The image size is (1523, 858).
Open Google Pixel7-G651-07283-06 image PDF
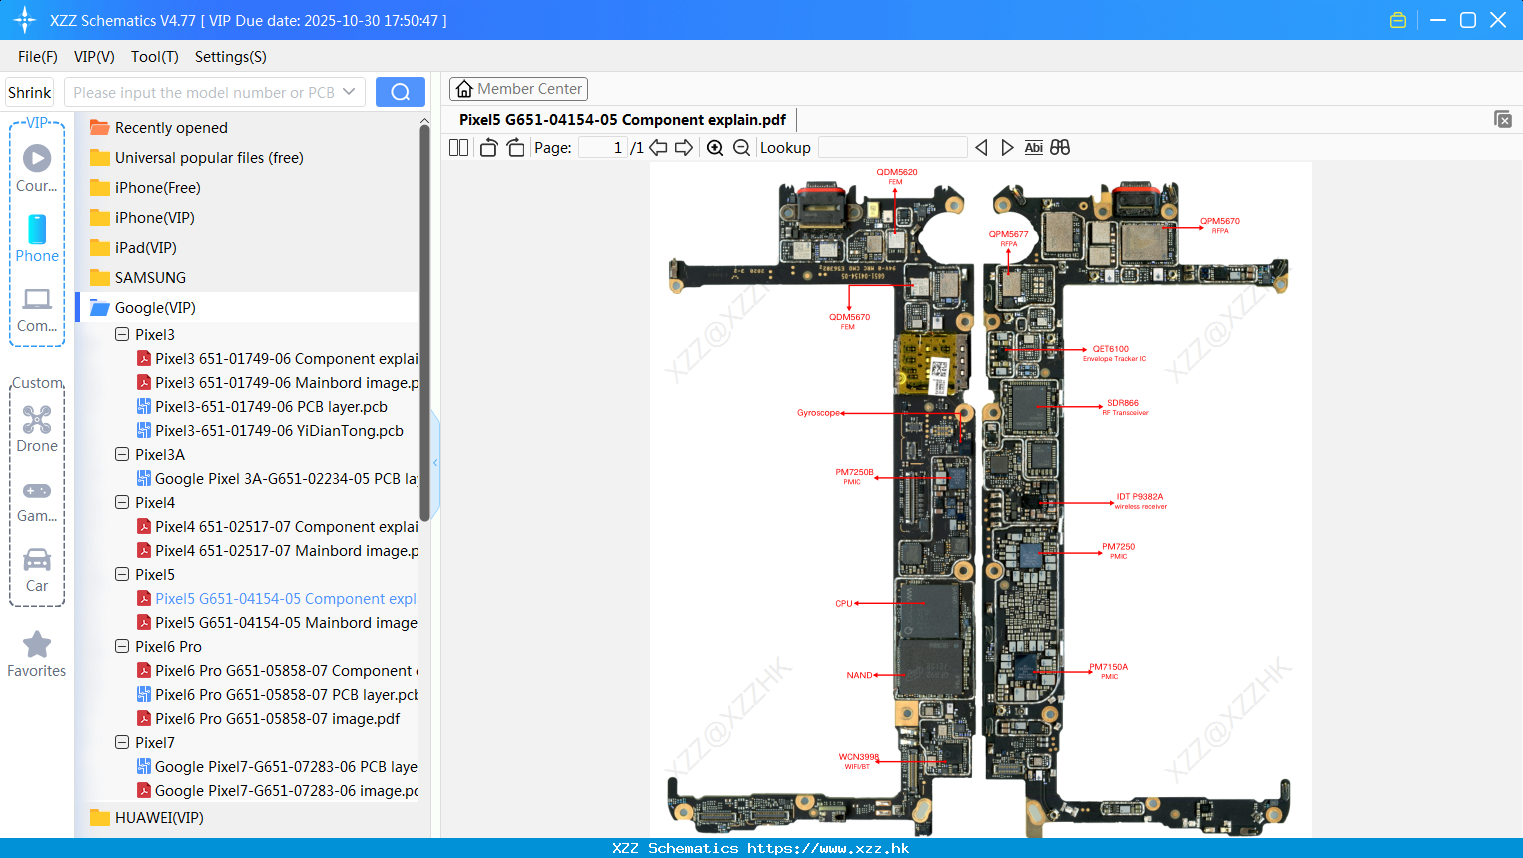(277, 791)
